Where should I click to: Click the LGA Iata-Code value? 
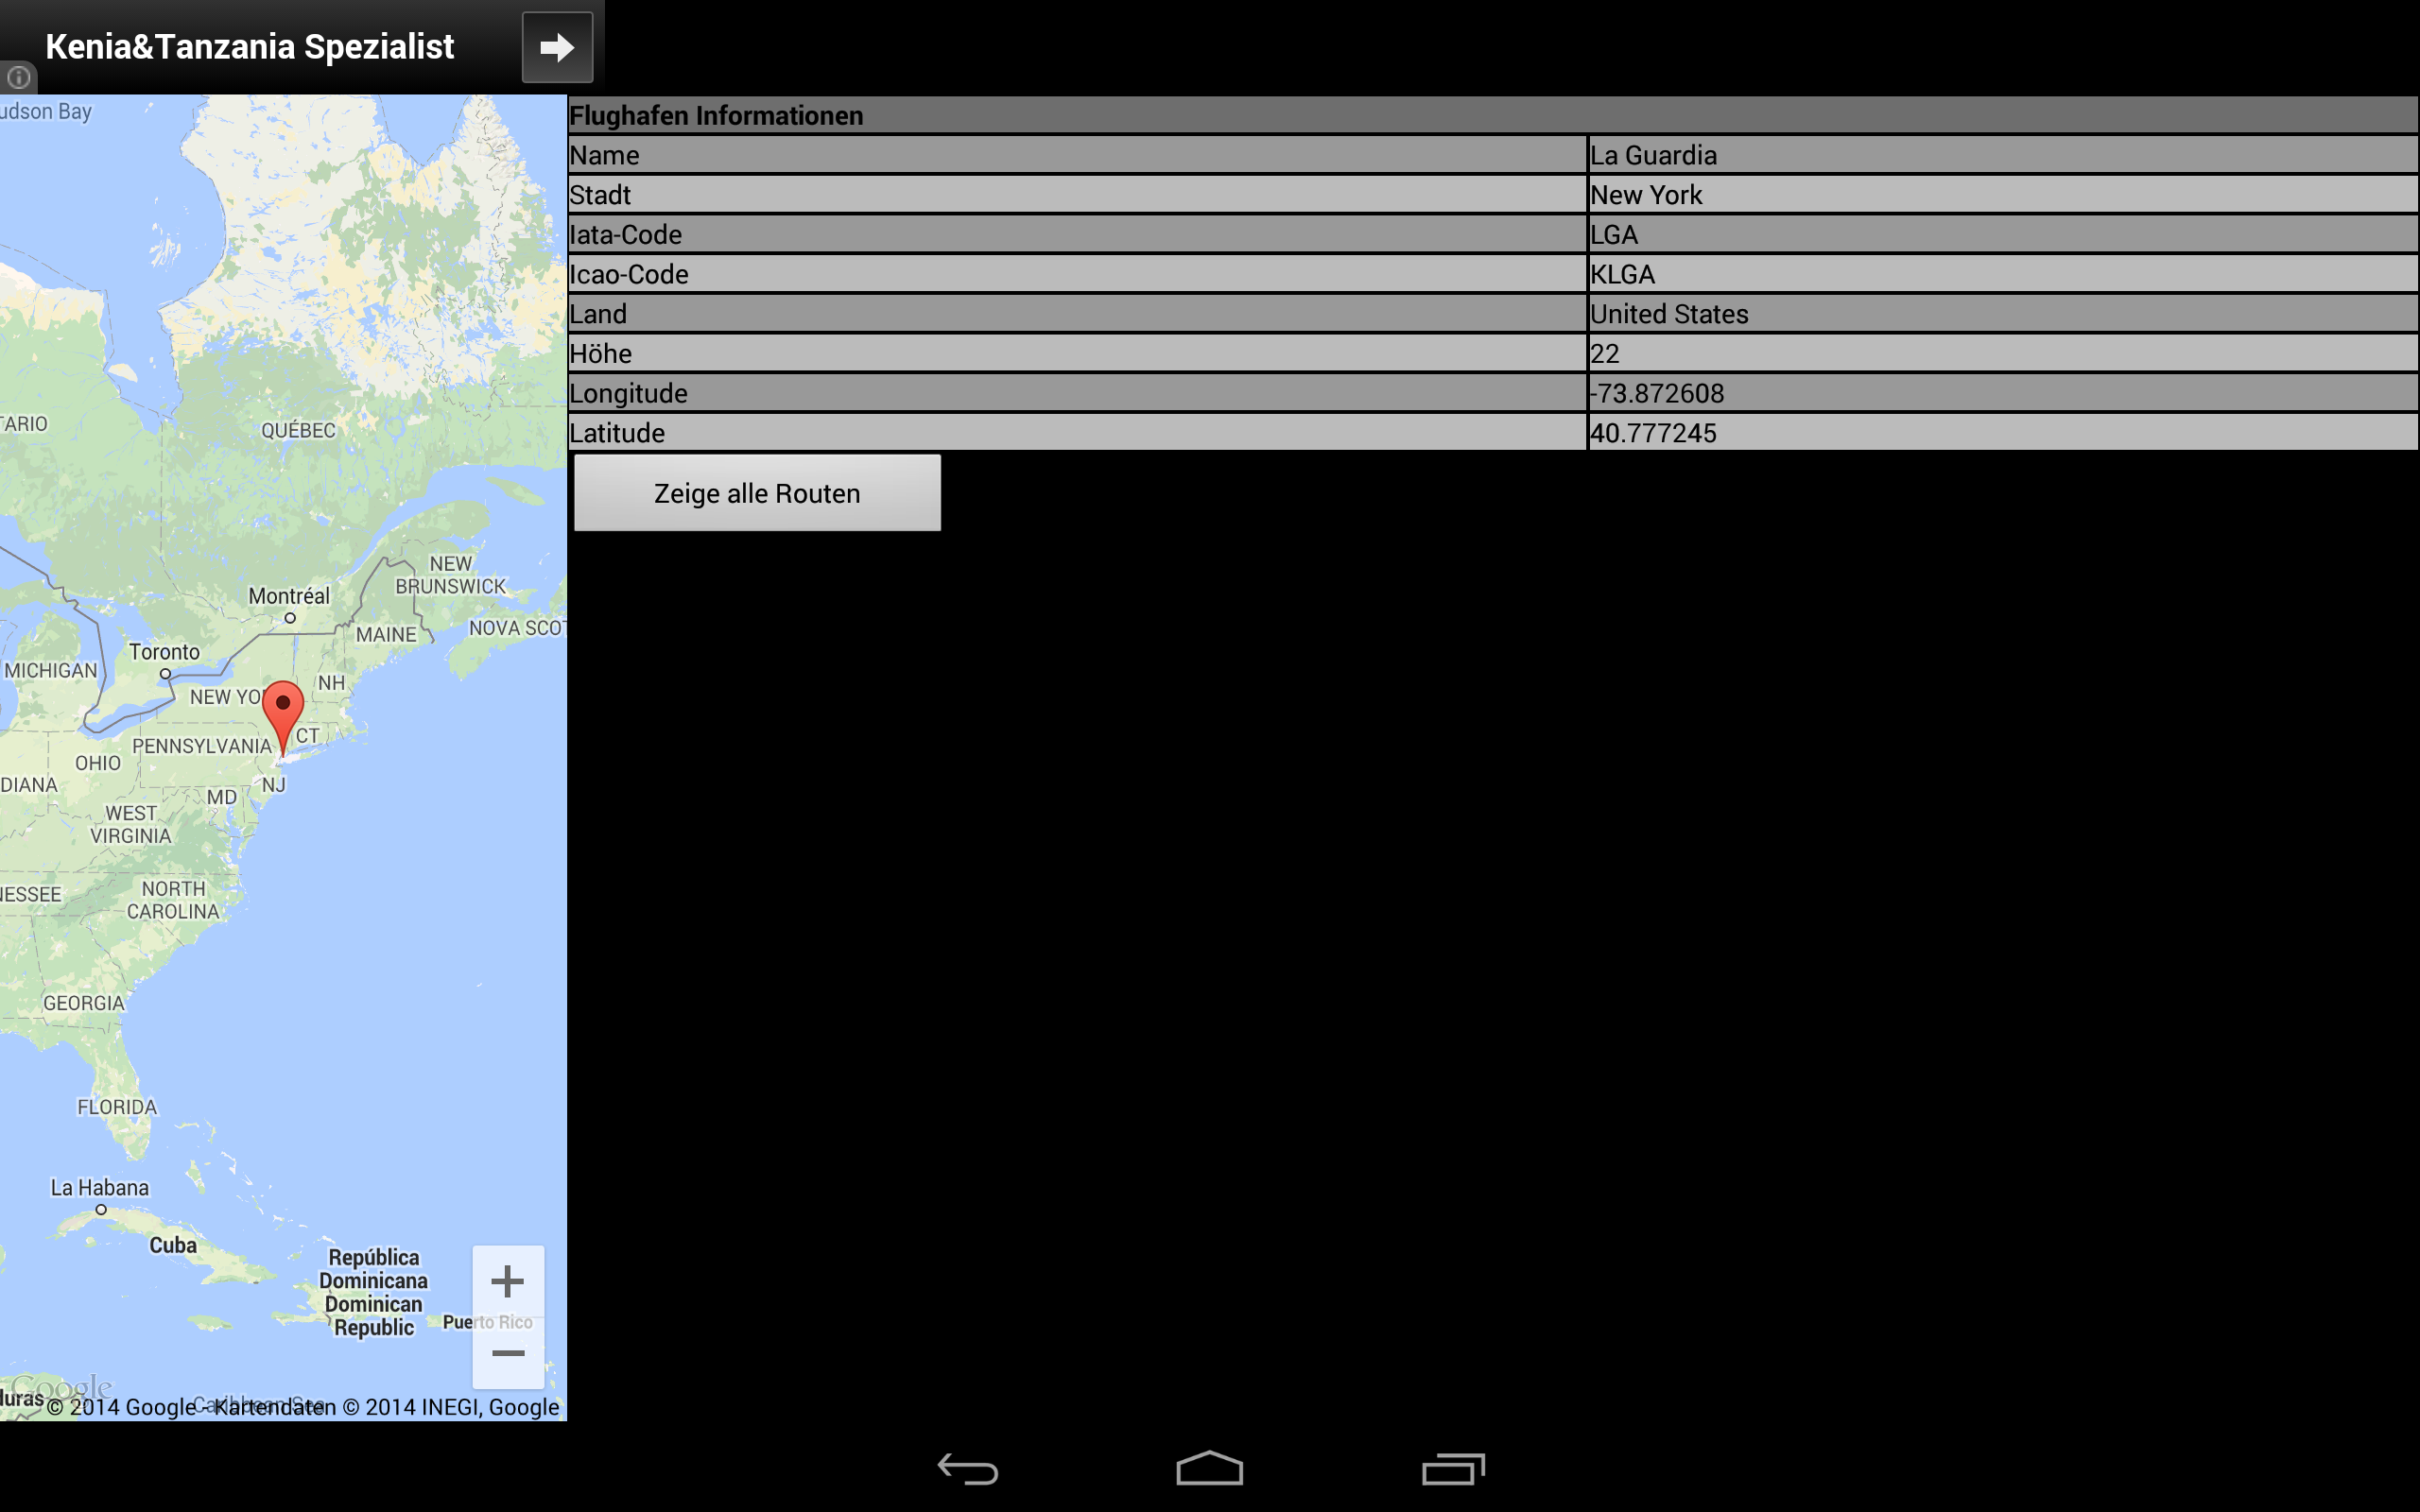[1614, 235]
